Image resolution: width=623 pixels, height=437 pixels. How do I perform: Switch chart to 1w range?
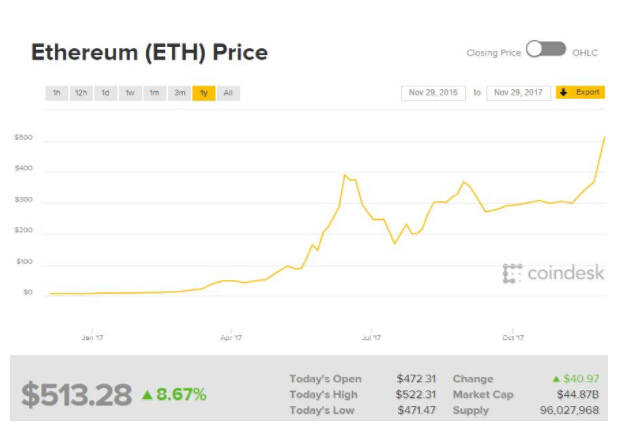[130, 93]
